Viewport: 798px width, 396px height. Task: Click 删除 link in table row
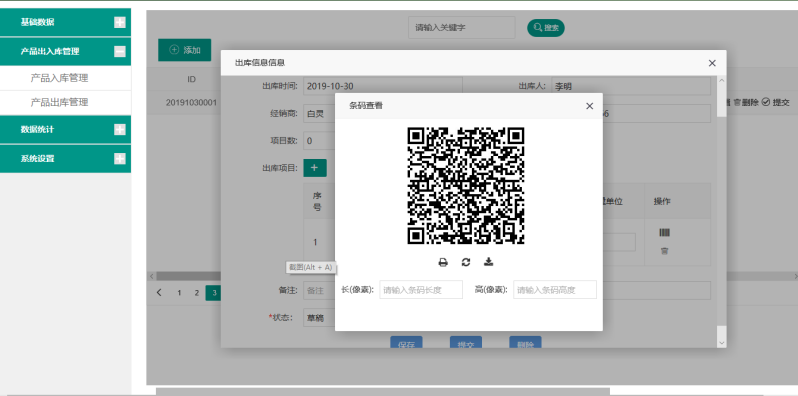(x=746, y=102)
